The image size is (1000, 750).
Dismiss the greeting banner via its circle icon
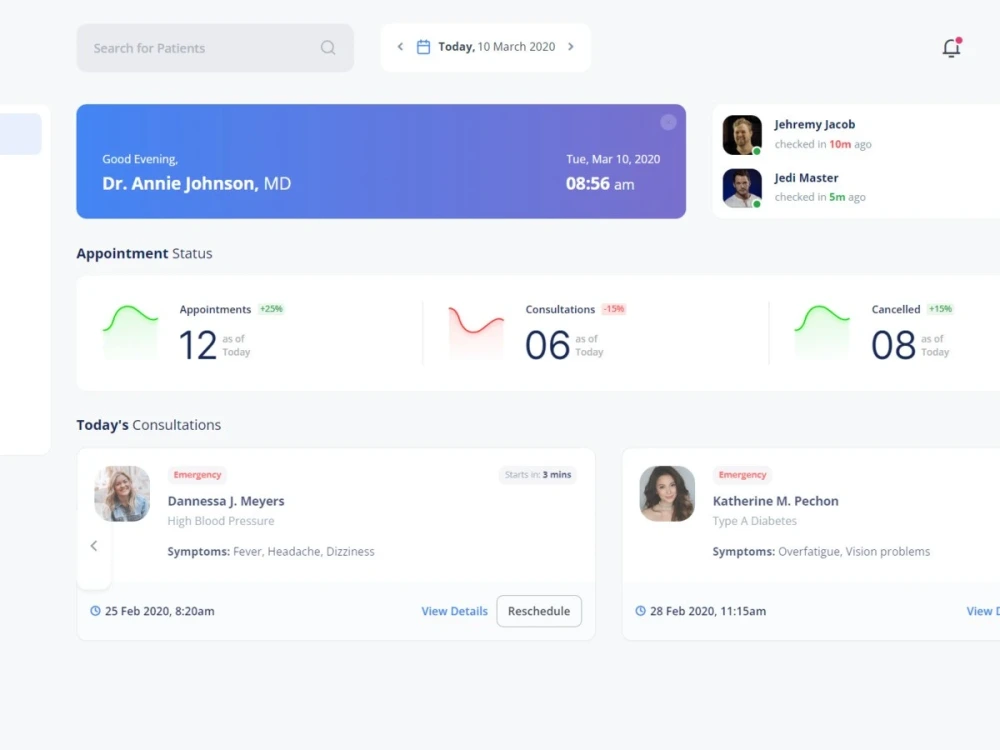pos(668,121)
